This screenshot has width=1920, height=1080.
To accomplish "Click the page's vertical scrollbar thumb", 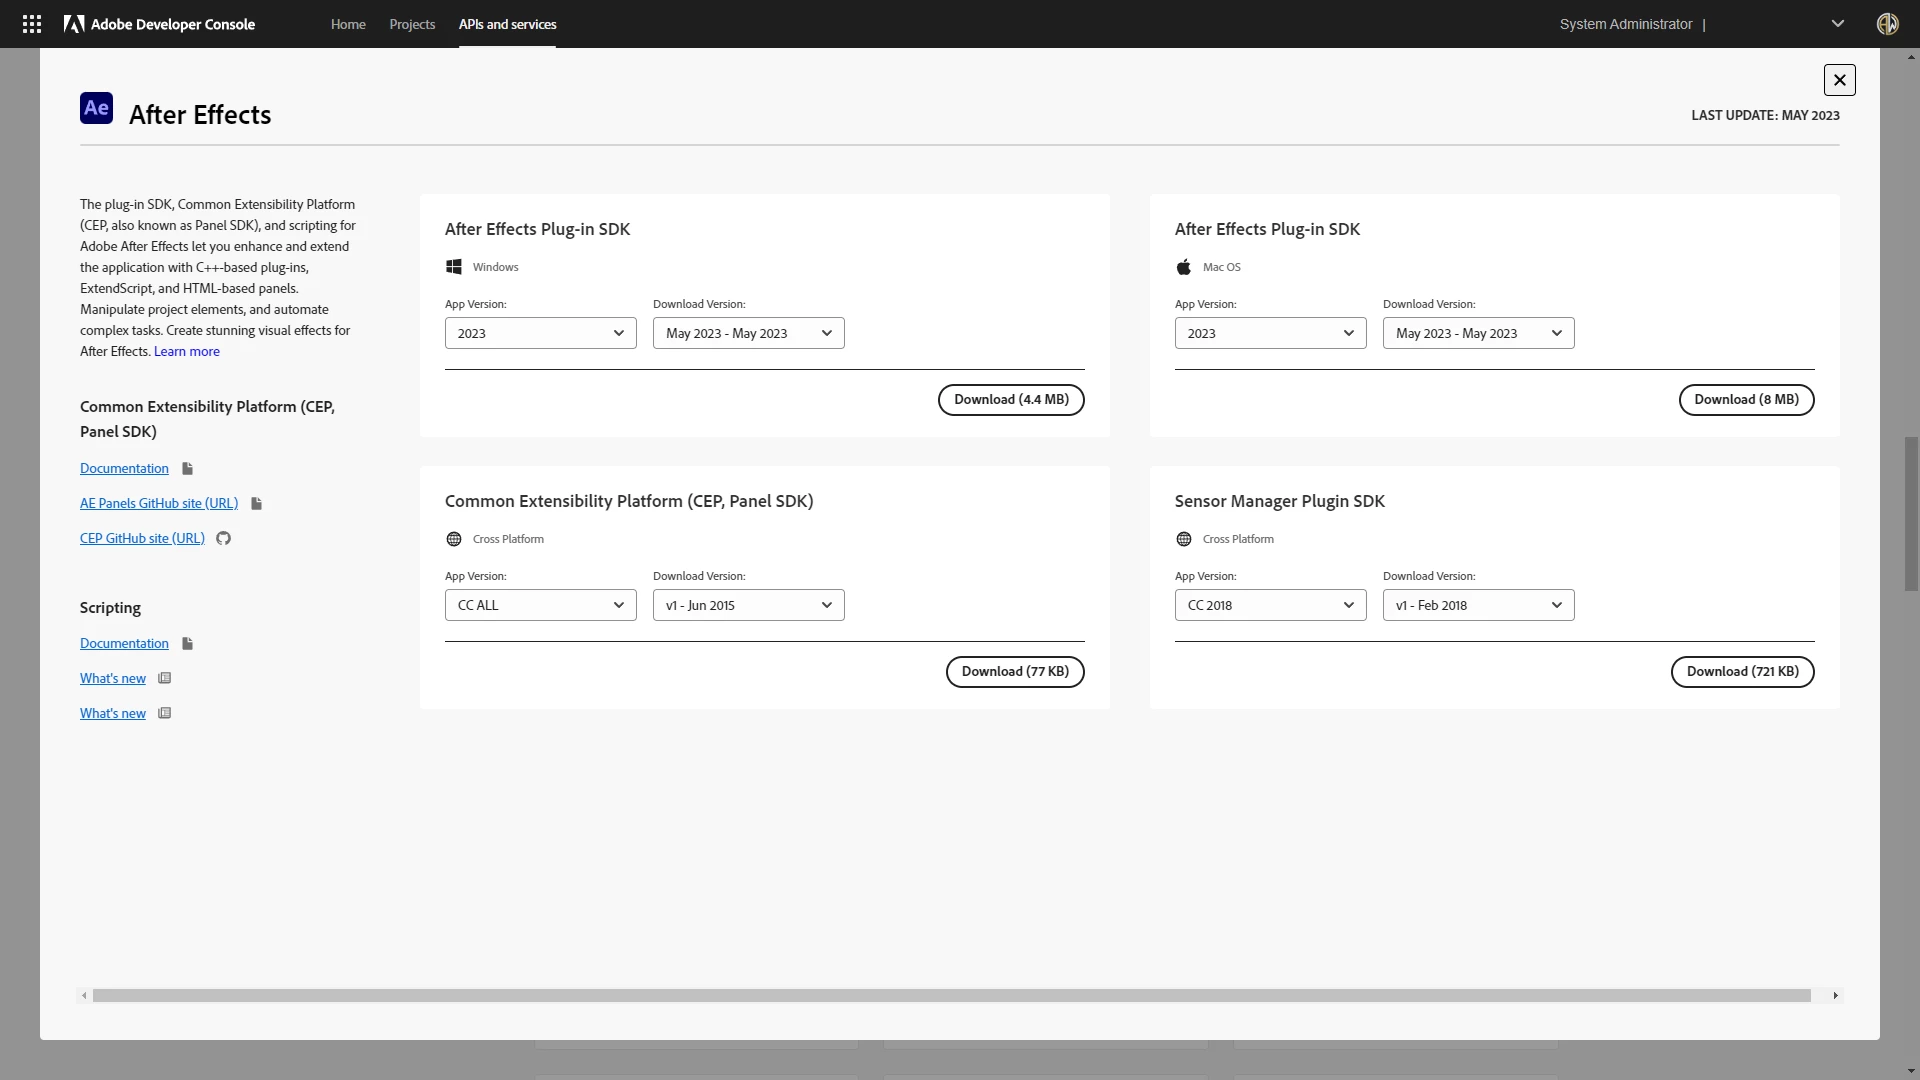I will point(1911,514).
